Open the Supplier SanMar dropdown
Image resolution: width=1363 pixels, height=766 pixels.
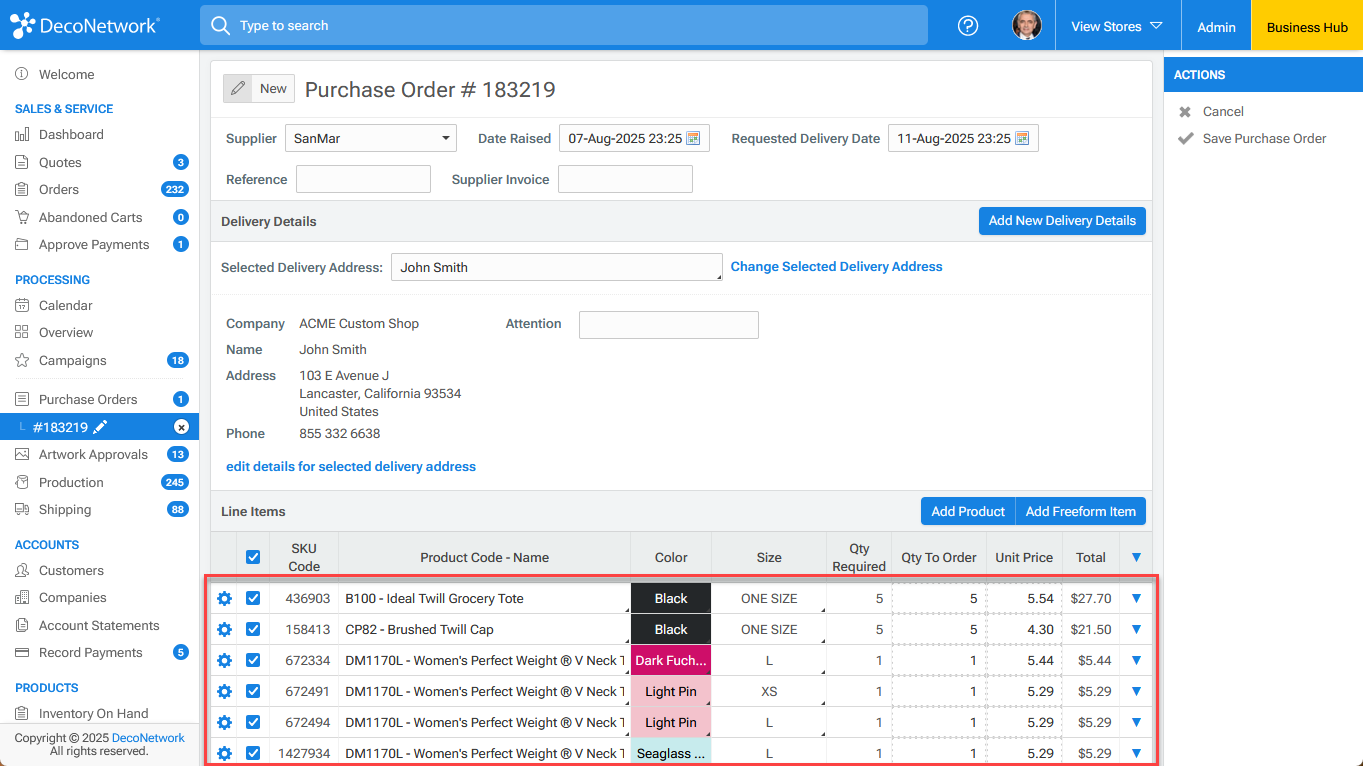point(370,139)
